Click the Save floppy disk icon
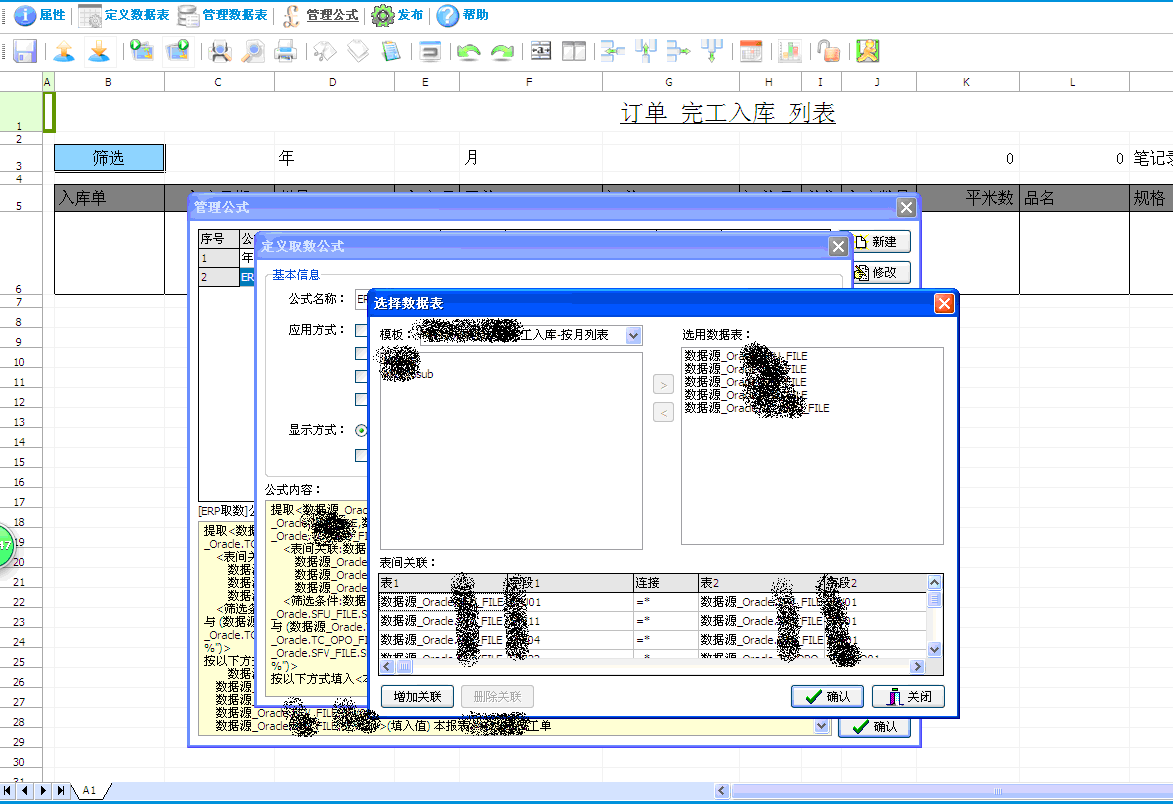This screenshot has height=804, width=1173. tap(25, 51)
